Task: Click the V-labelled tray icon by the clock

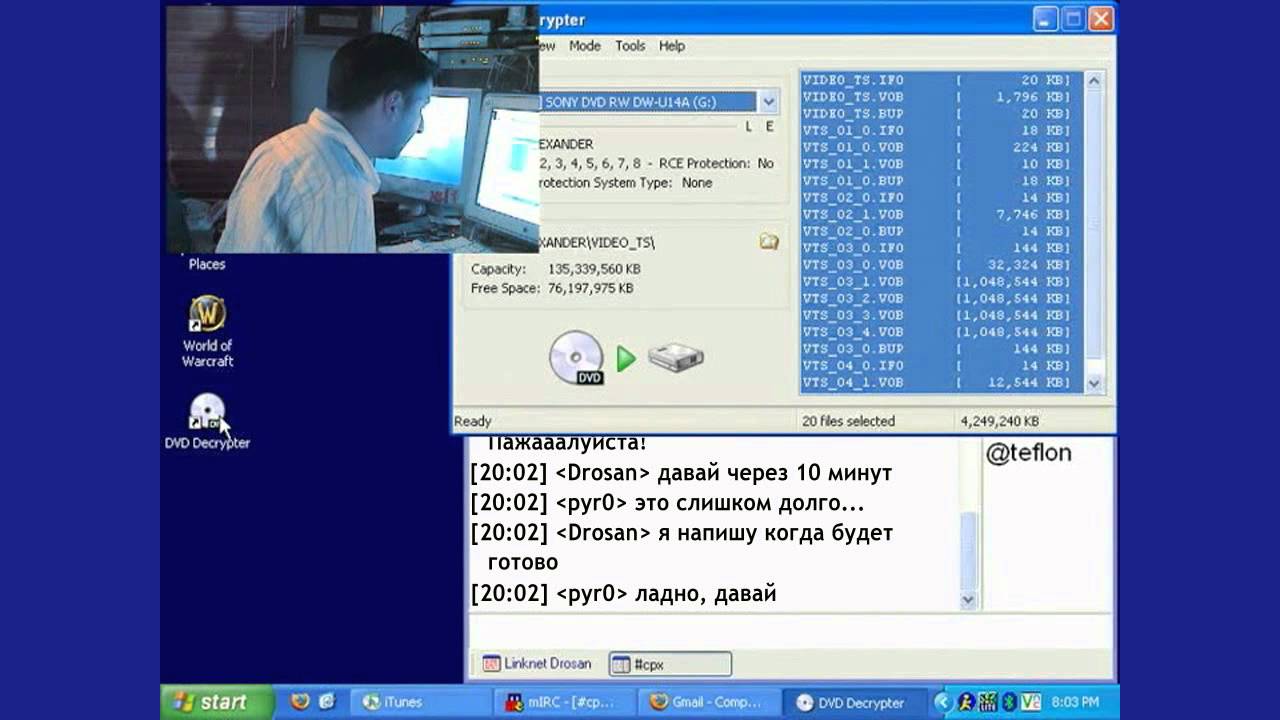Action: pyautogui.click(x=1031, y=702)
